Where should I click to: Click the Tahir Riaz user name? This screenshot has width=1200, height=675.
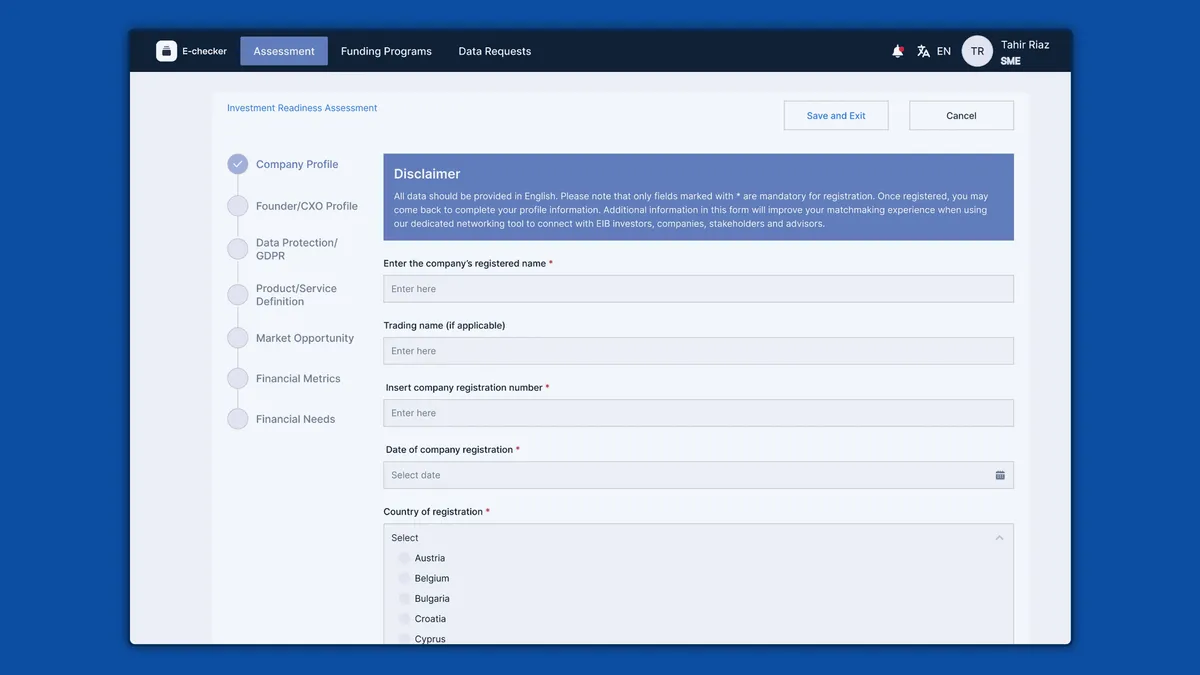[x=1025, y=44]
